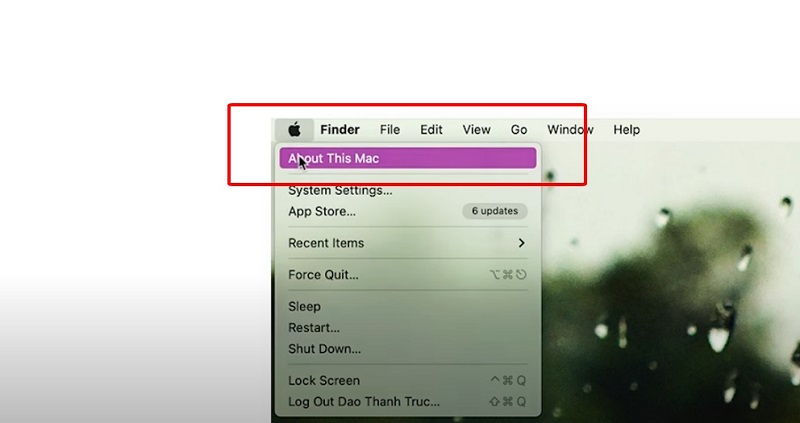Screen dimensions: 800x423
Task: Open the View menu
Action: pyautogui.click(x=477, y=130)
